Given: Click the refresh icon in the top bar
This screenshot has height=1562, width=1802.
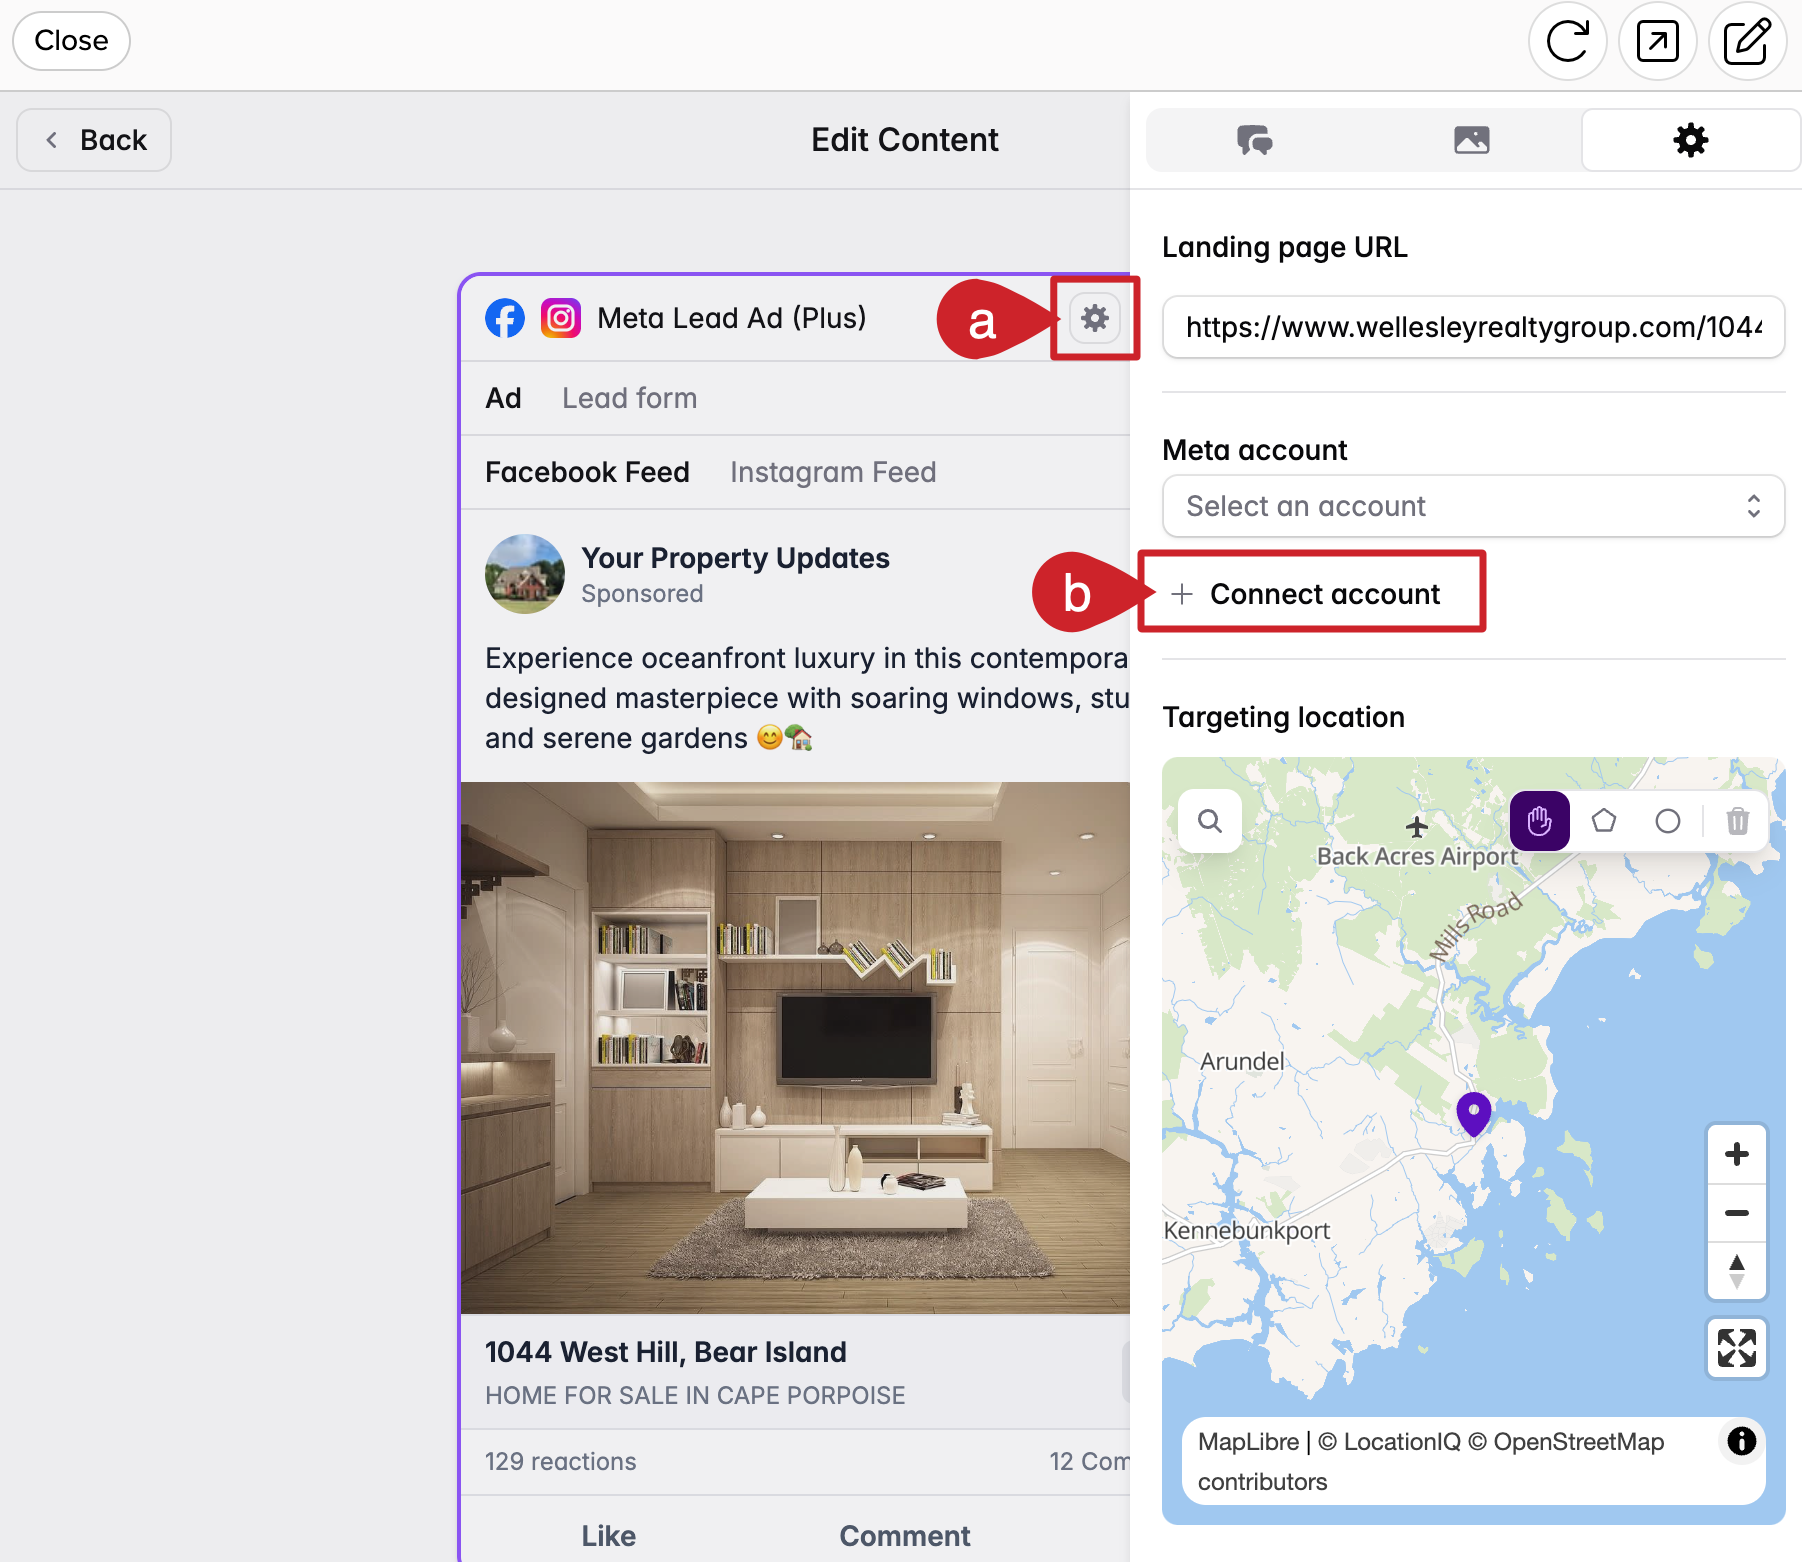Looking at the screenshot, I should [1567, 41].
